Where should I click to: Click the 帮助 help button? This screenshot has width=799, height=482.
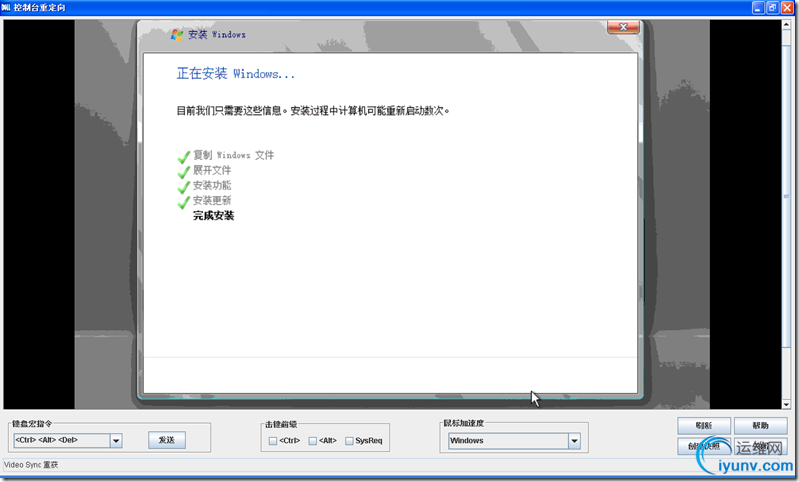tap(760, 425)
